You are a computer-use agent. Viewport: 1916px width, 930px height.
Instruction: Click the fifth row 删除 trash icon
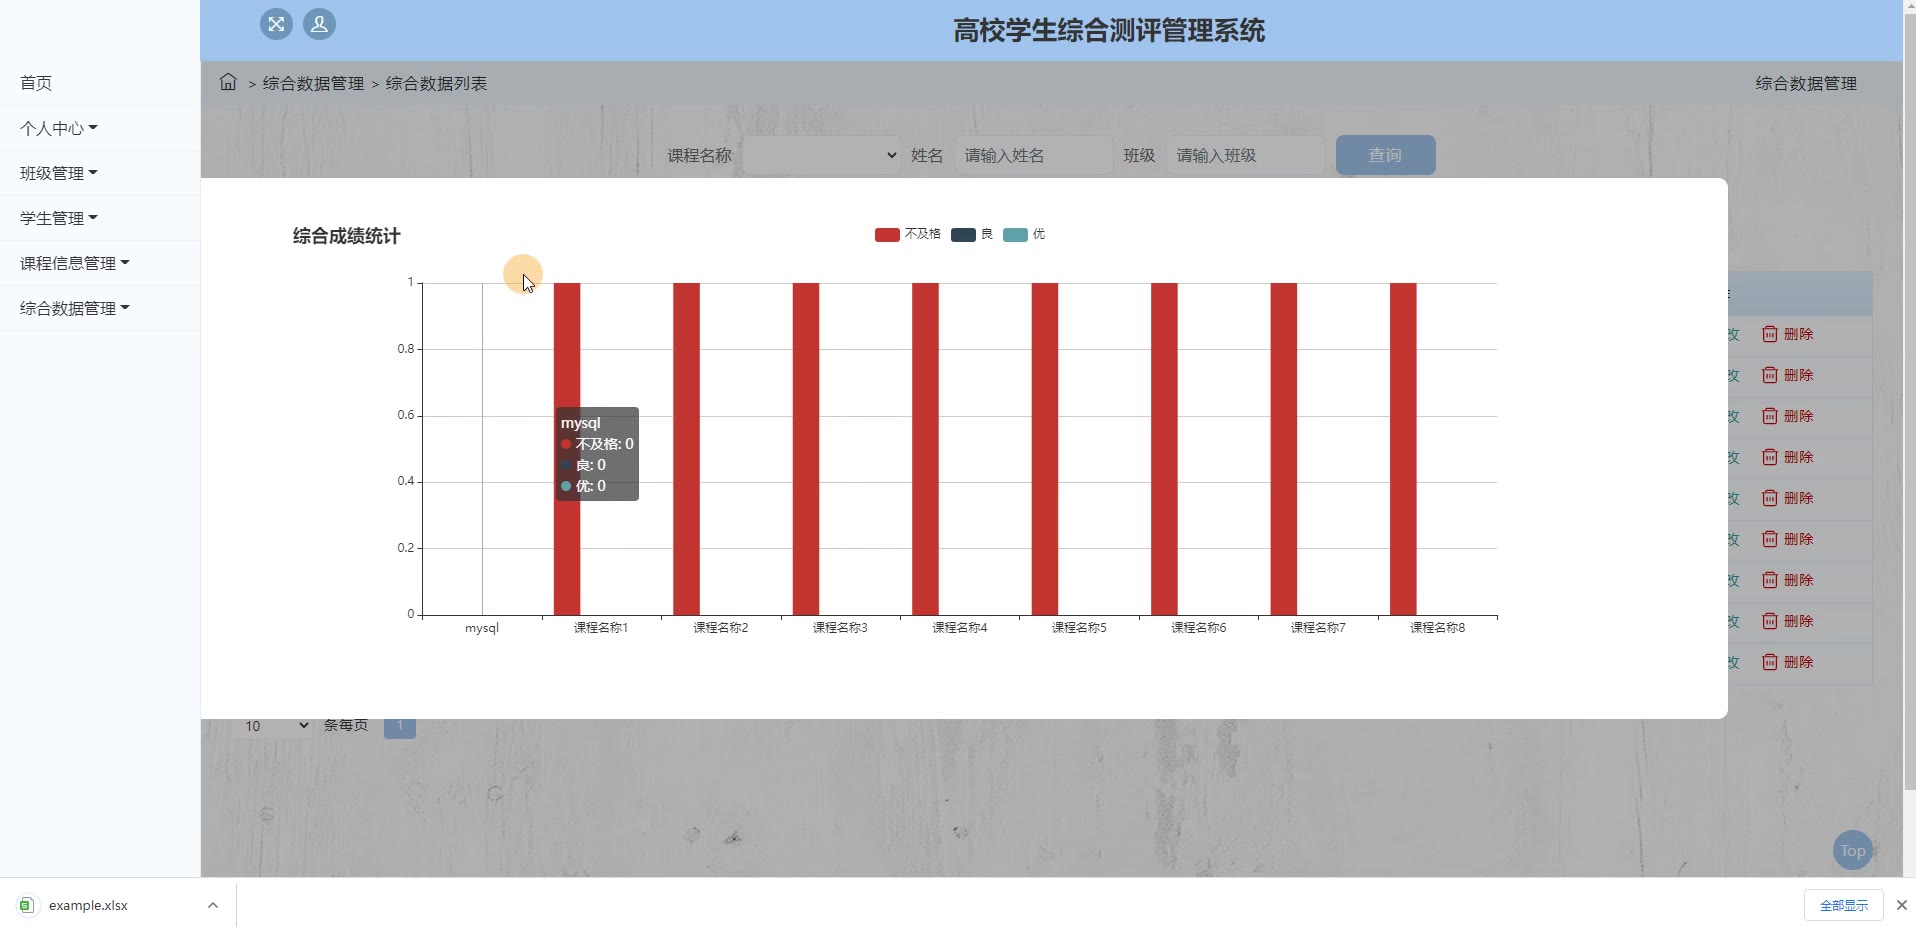point(1769,498)
